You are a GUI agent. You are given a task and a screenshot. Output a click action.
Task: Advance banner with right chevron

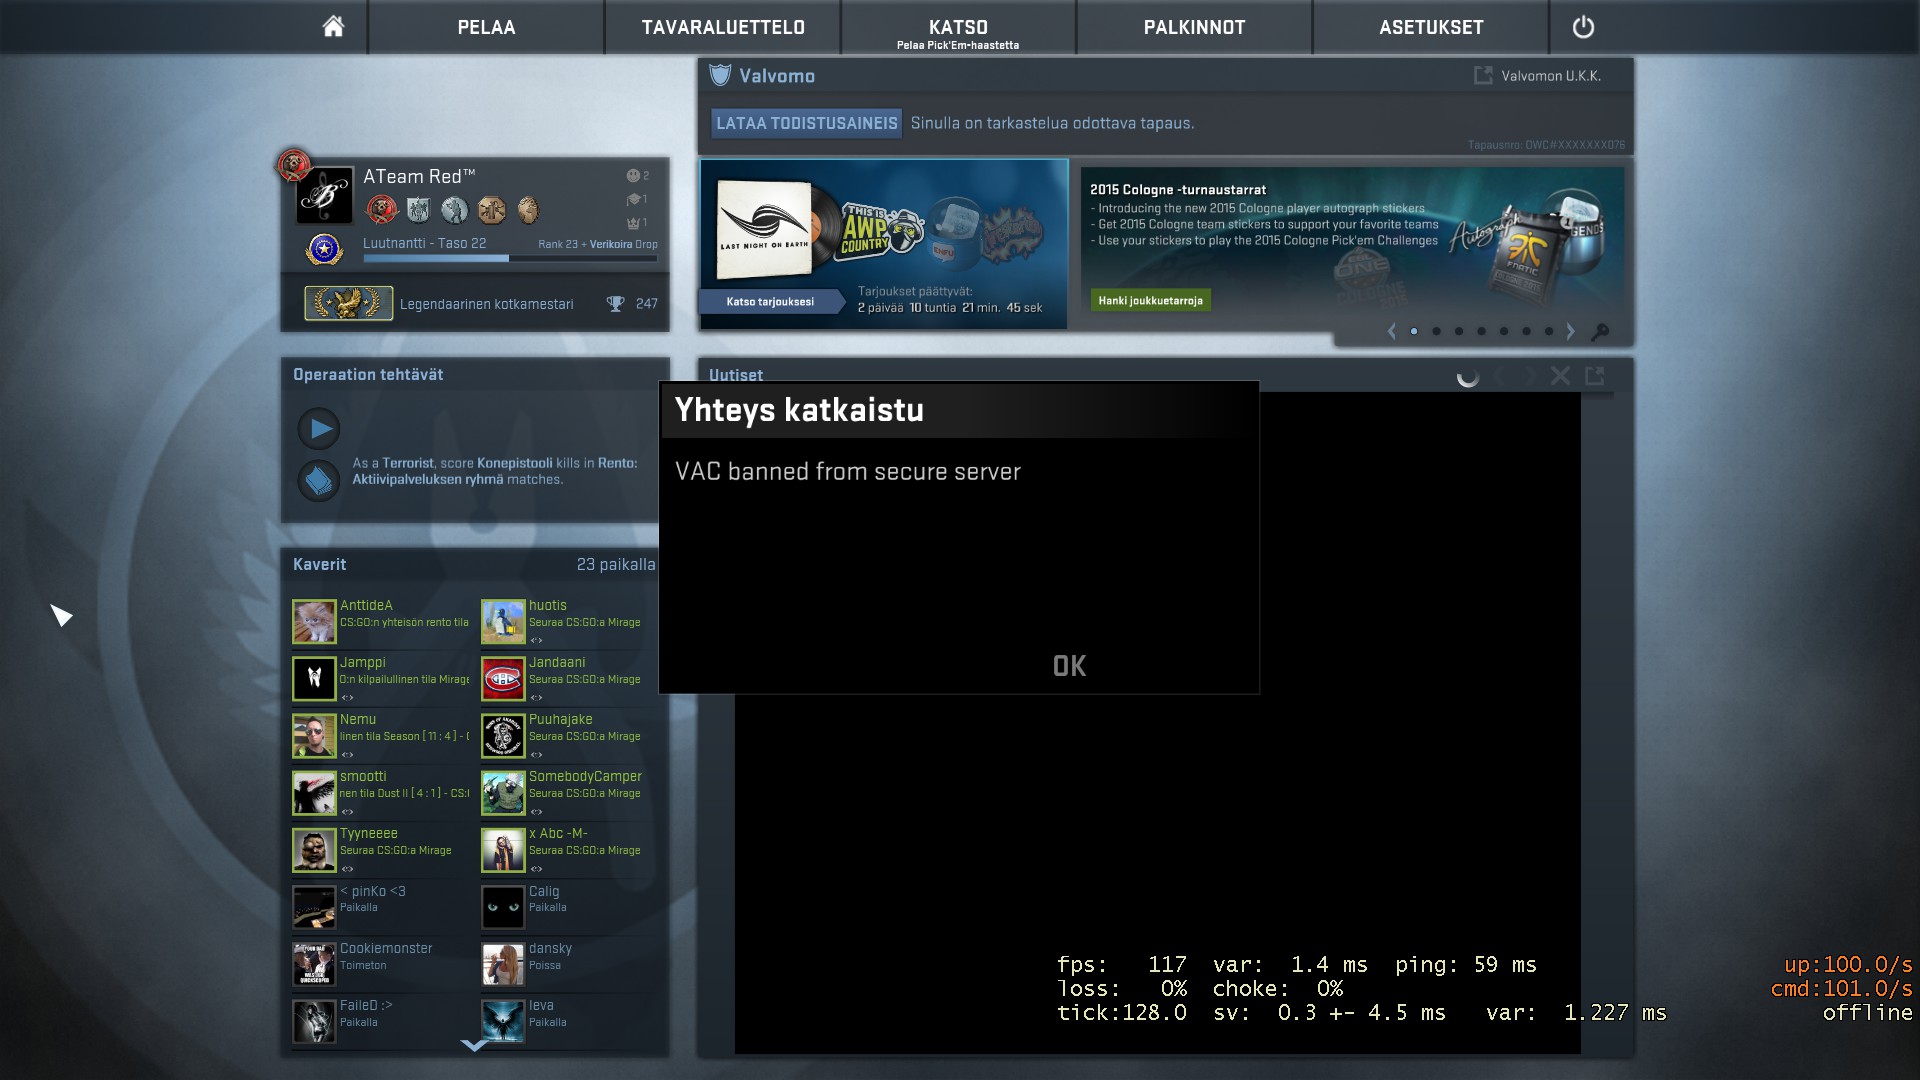pos(1570,331)
